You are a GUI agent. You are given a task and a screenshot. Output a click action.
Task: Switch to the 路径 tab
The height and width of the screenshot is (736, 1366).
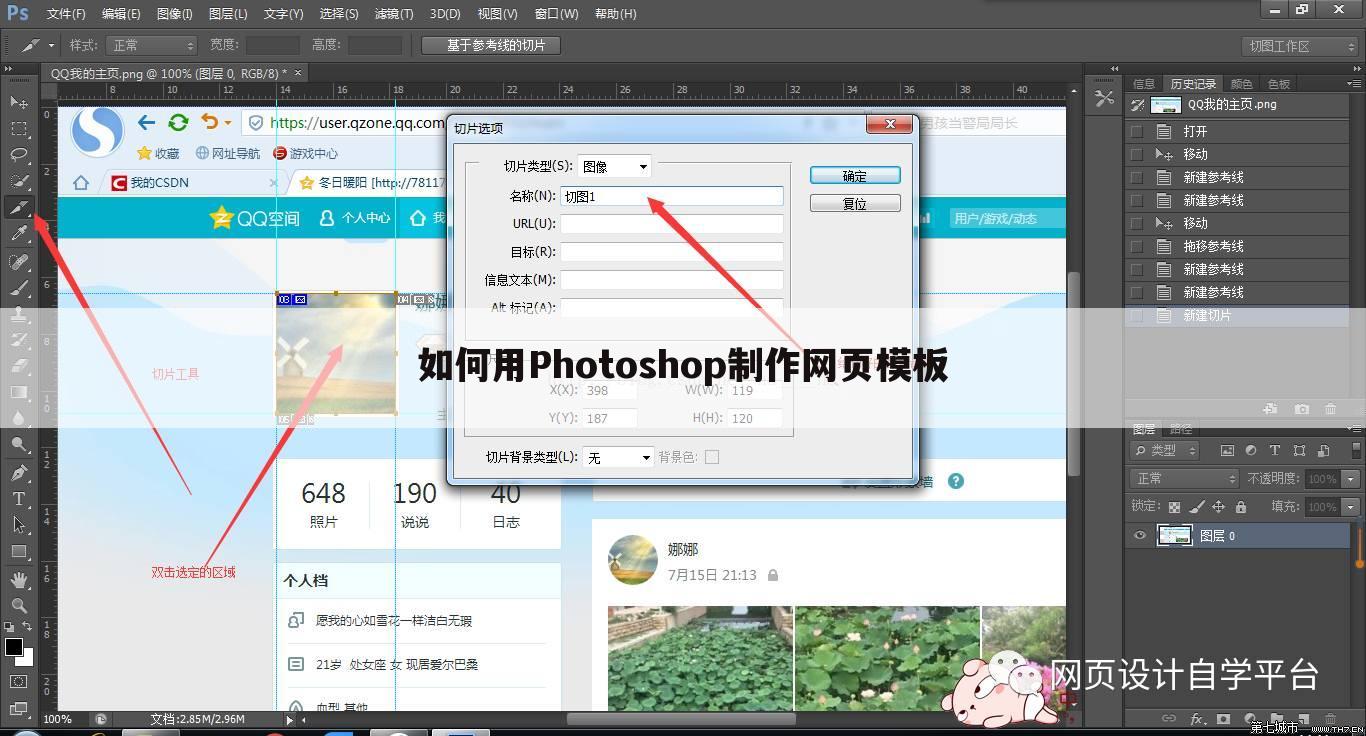point(1181,429)
